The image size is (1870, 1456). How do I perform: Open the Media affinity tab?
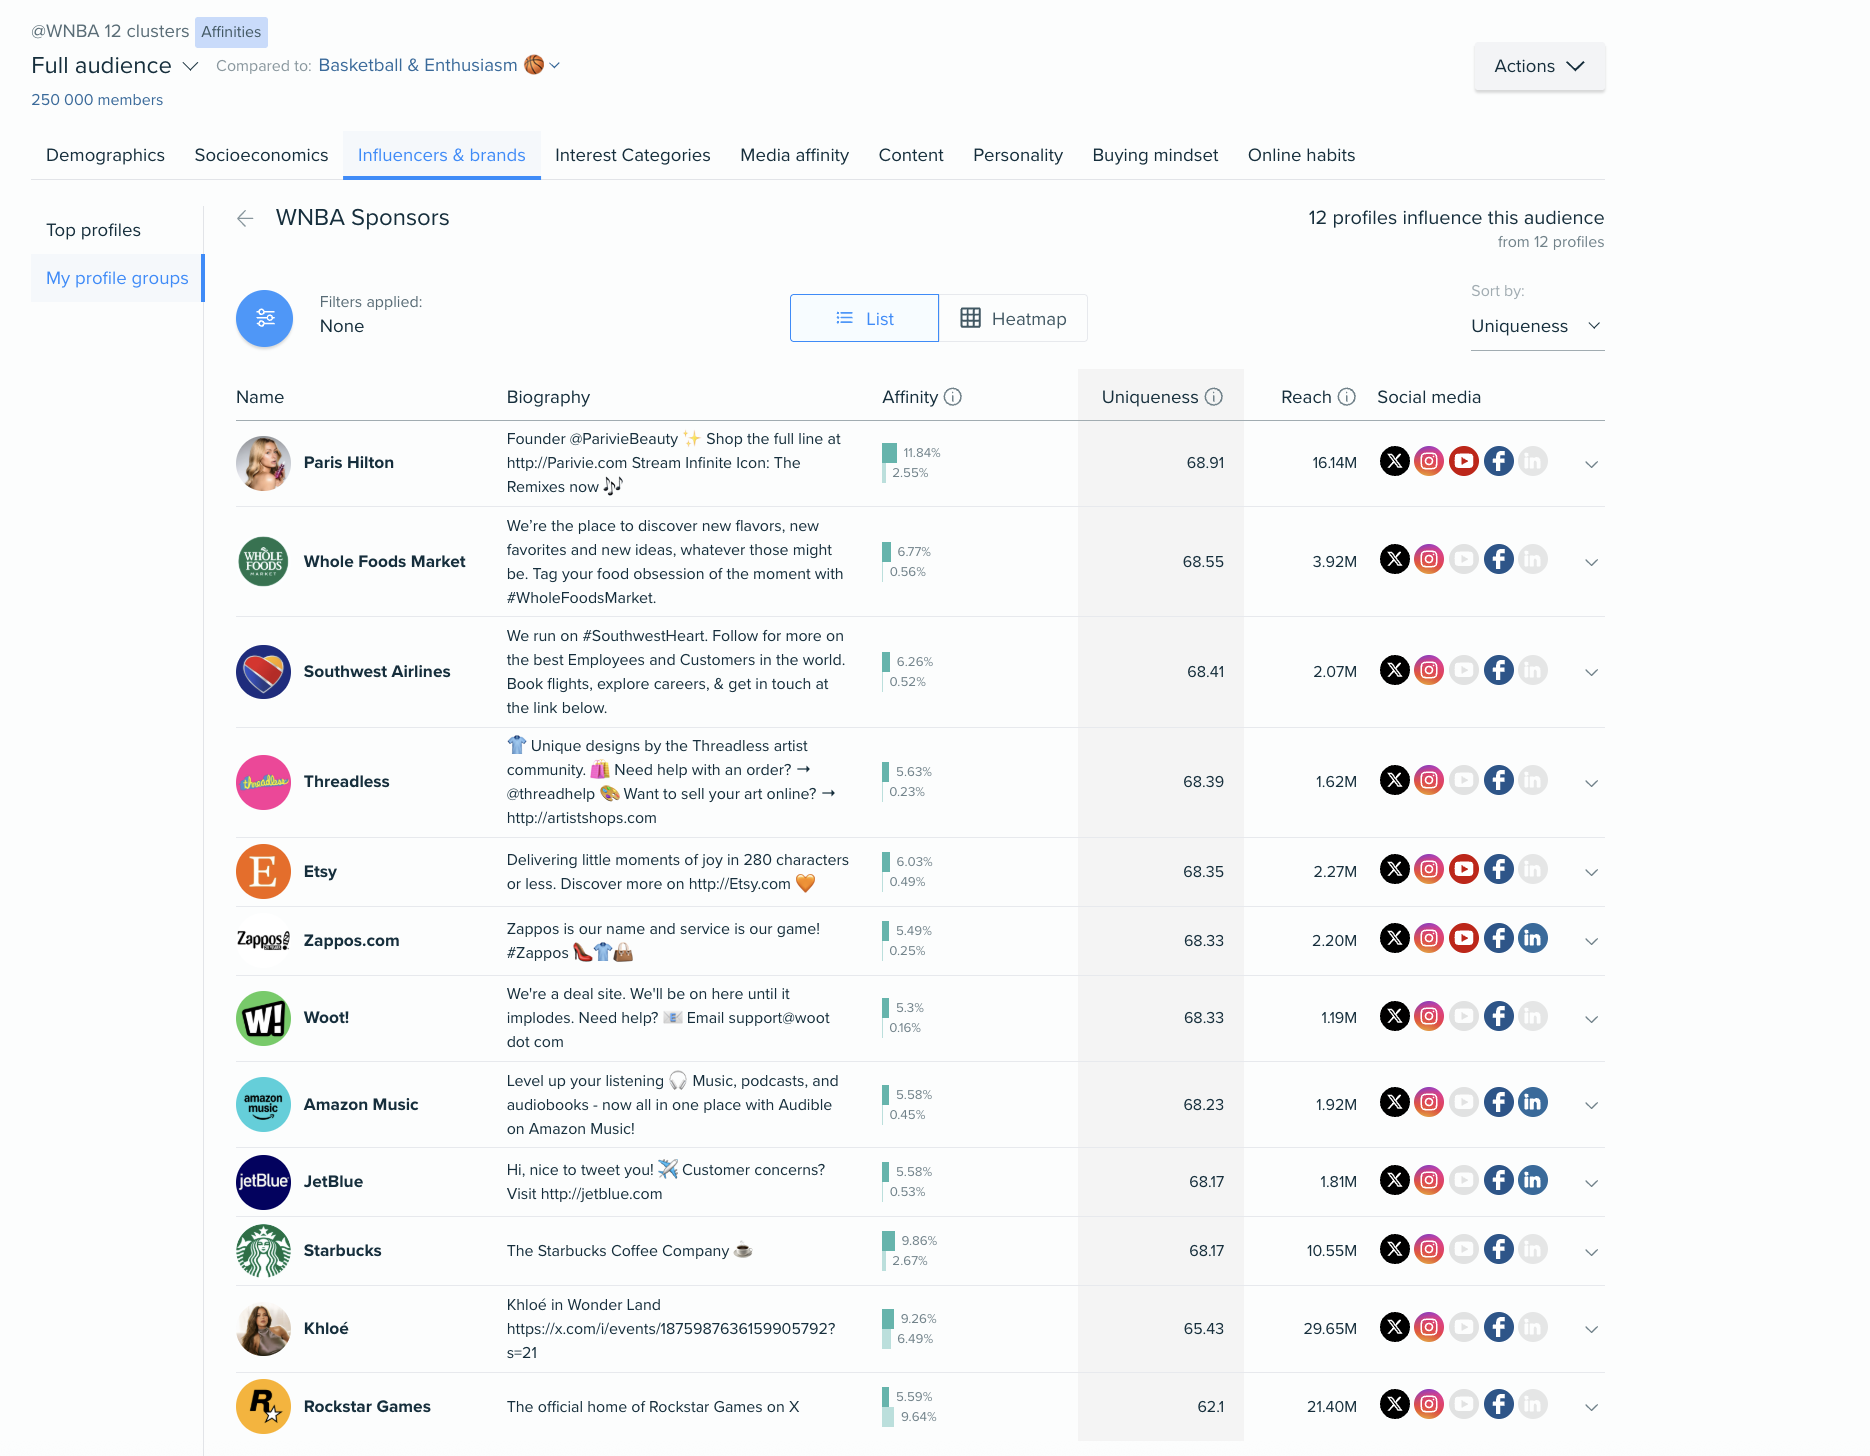point(794,155)
